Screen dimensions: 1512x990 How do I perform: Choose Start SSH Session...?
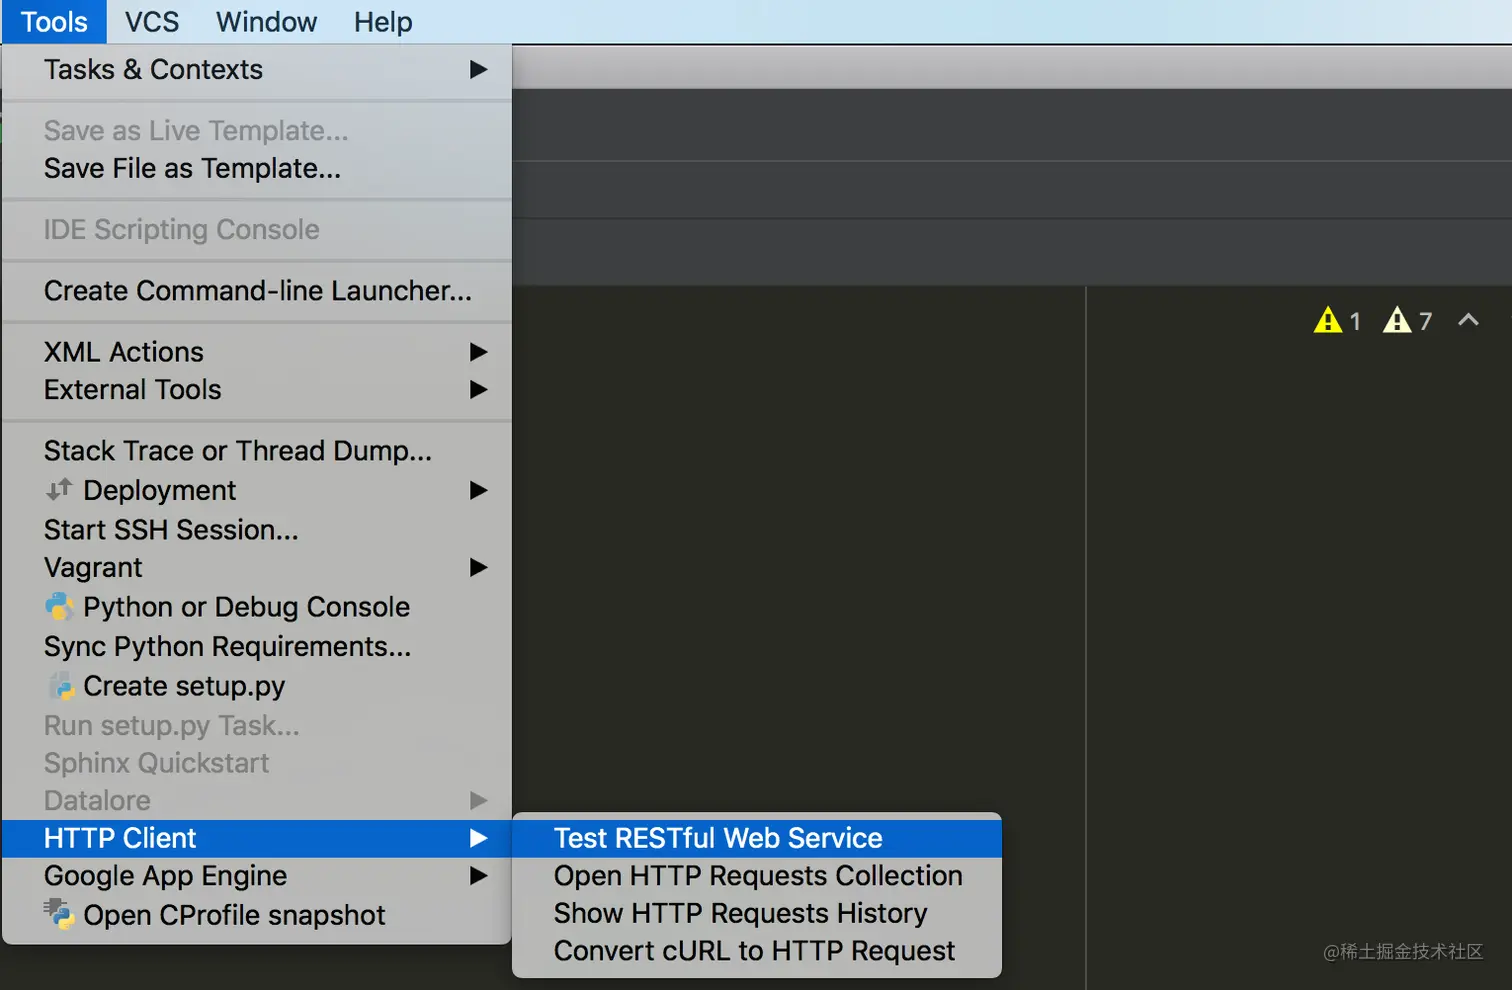257,529
